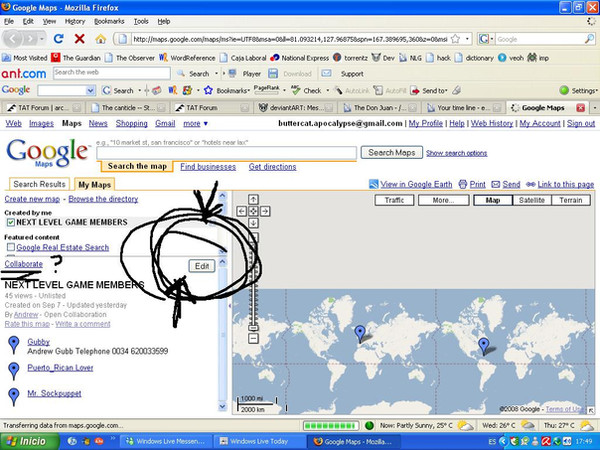Viewport: 600px width, 450px height.
Task: Pan the map left with the arrow
Action: pyautogui.click(x=241, y=211)
